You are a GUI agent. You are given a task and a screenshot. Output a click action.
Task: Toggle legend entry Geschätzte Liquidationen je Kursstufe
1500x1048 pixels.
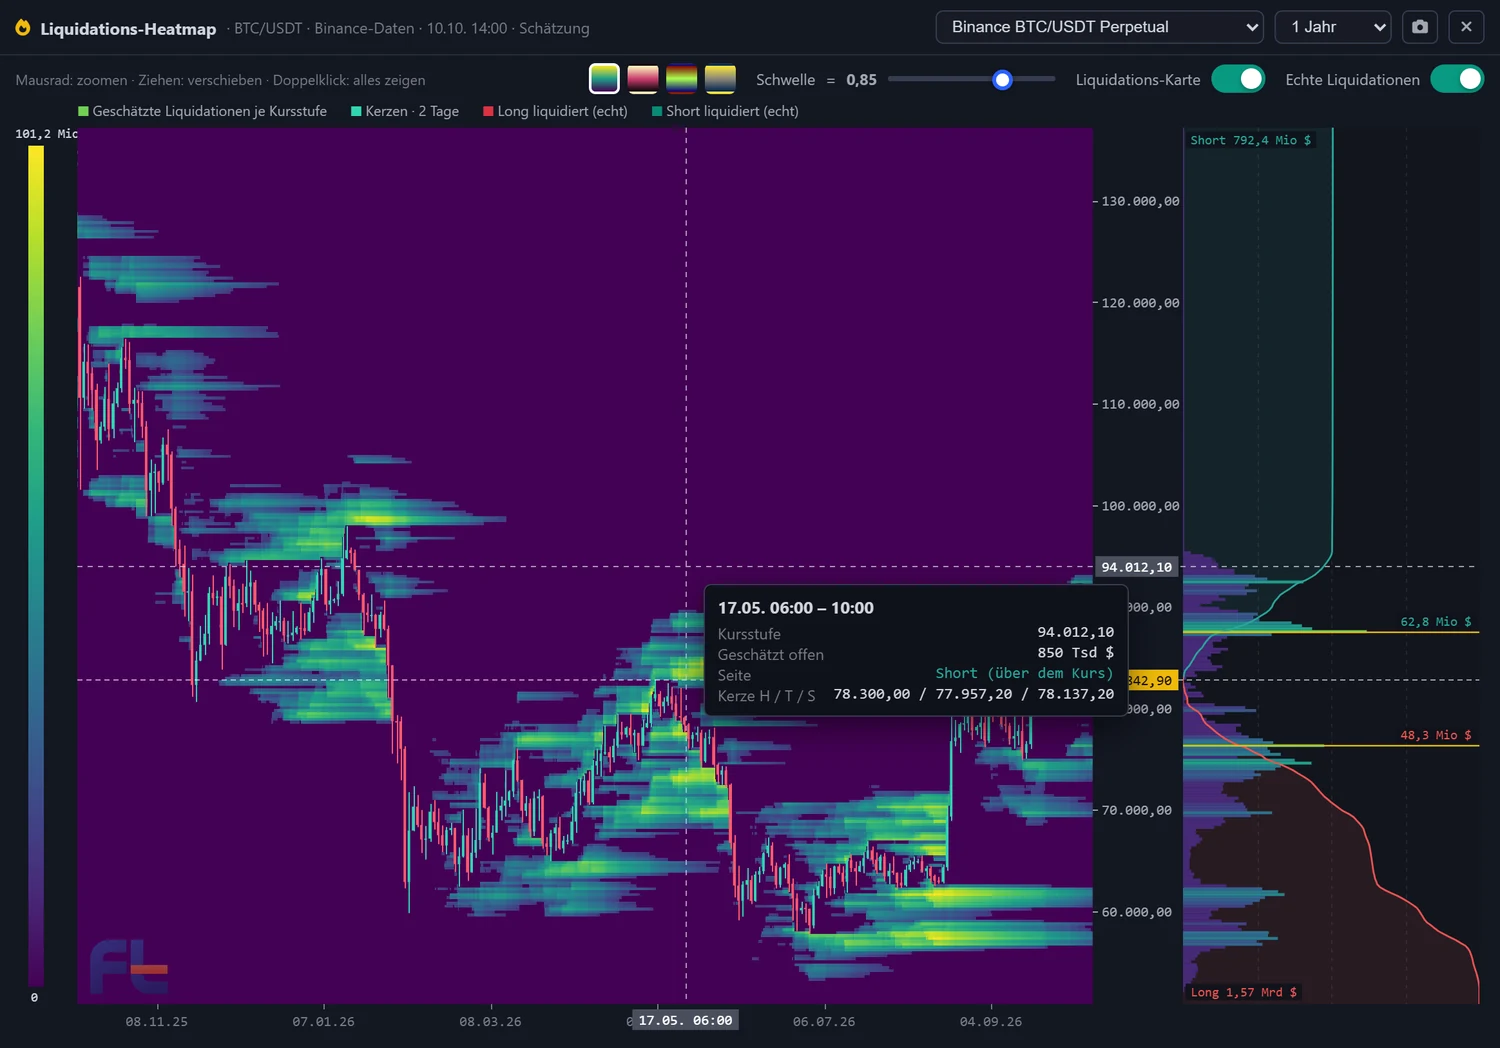203,111
